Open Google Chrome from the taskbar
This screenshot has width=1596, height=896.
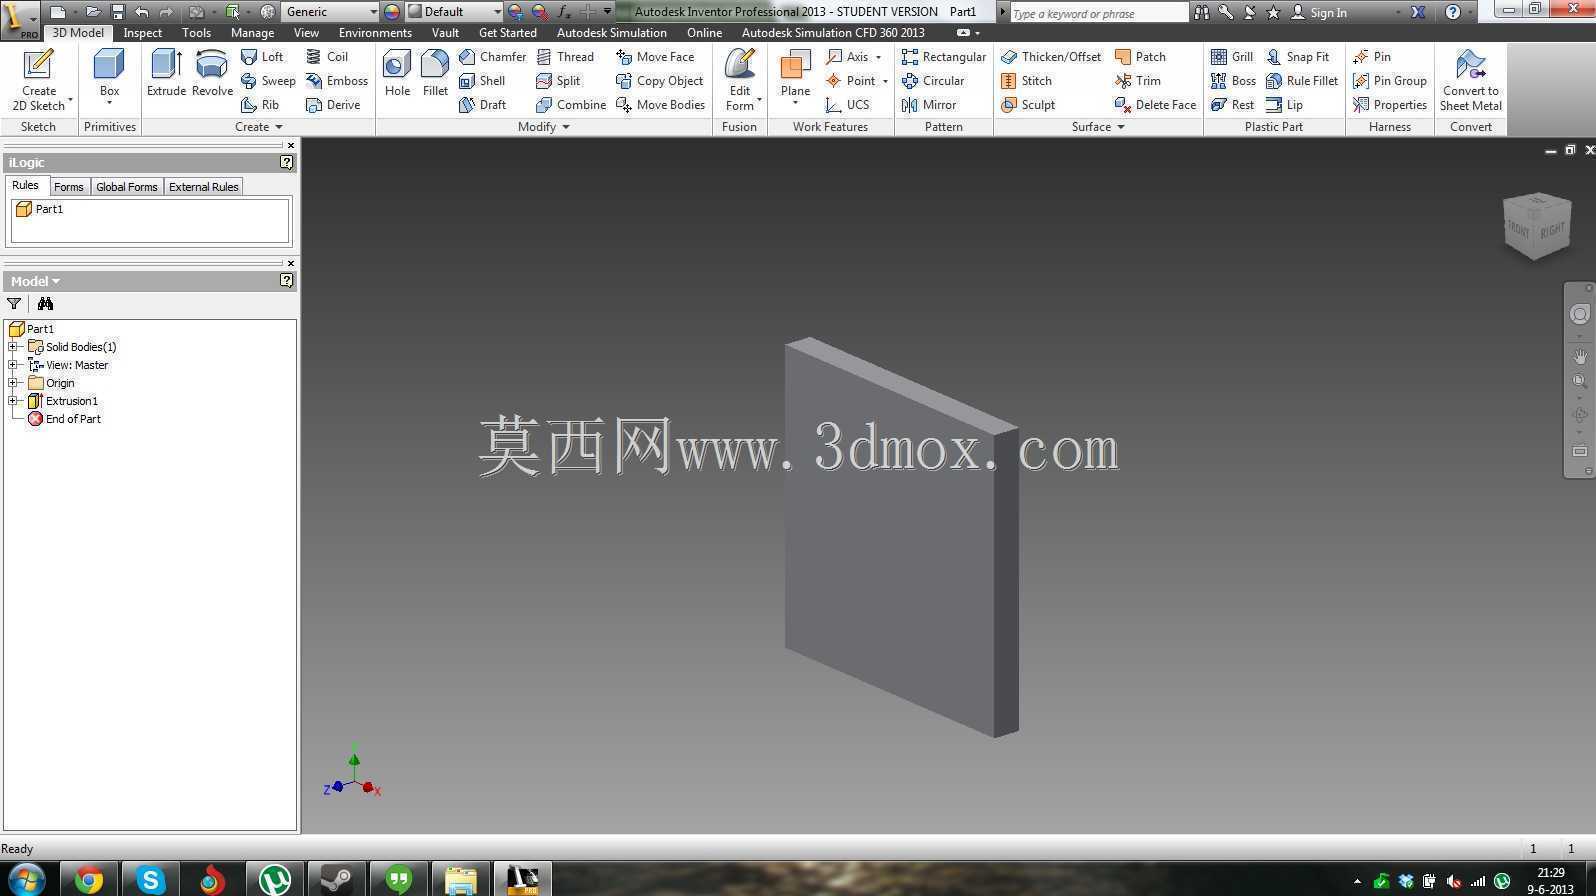[88, 880]
